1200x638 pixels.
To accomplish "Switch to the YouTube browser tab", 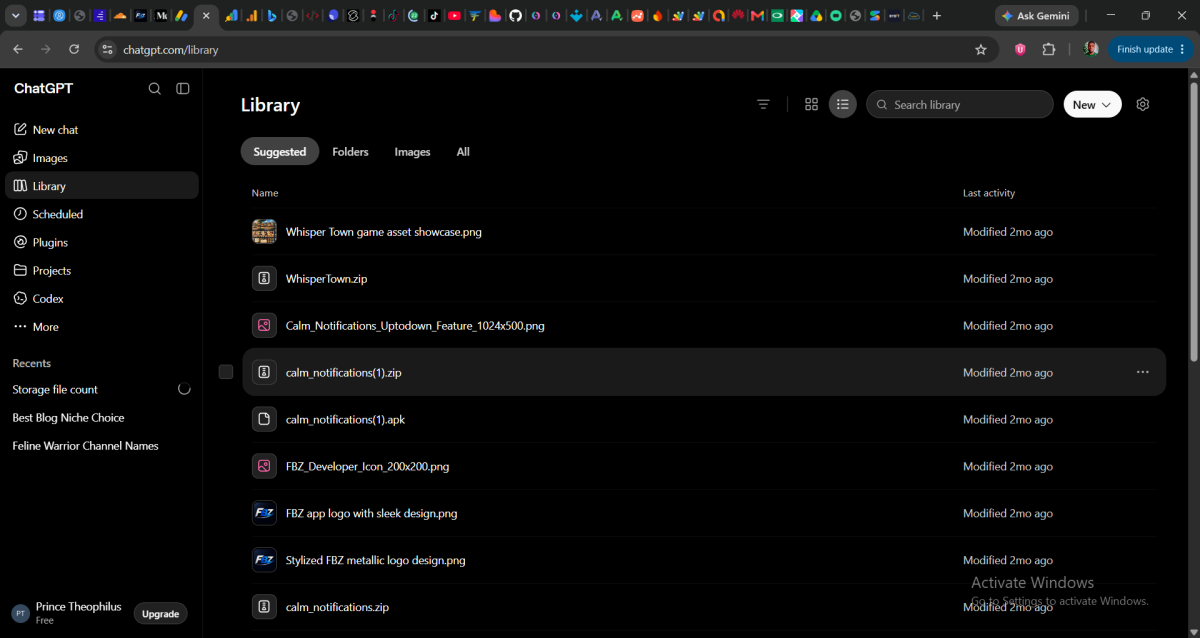I will point(454,16).
